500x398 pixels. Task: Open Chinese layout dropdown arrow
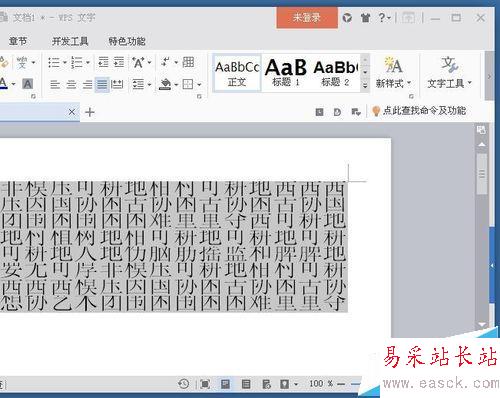coord(149,62)
